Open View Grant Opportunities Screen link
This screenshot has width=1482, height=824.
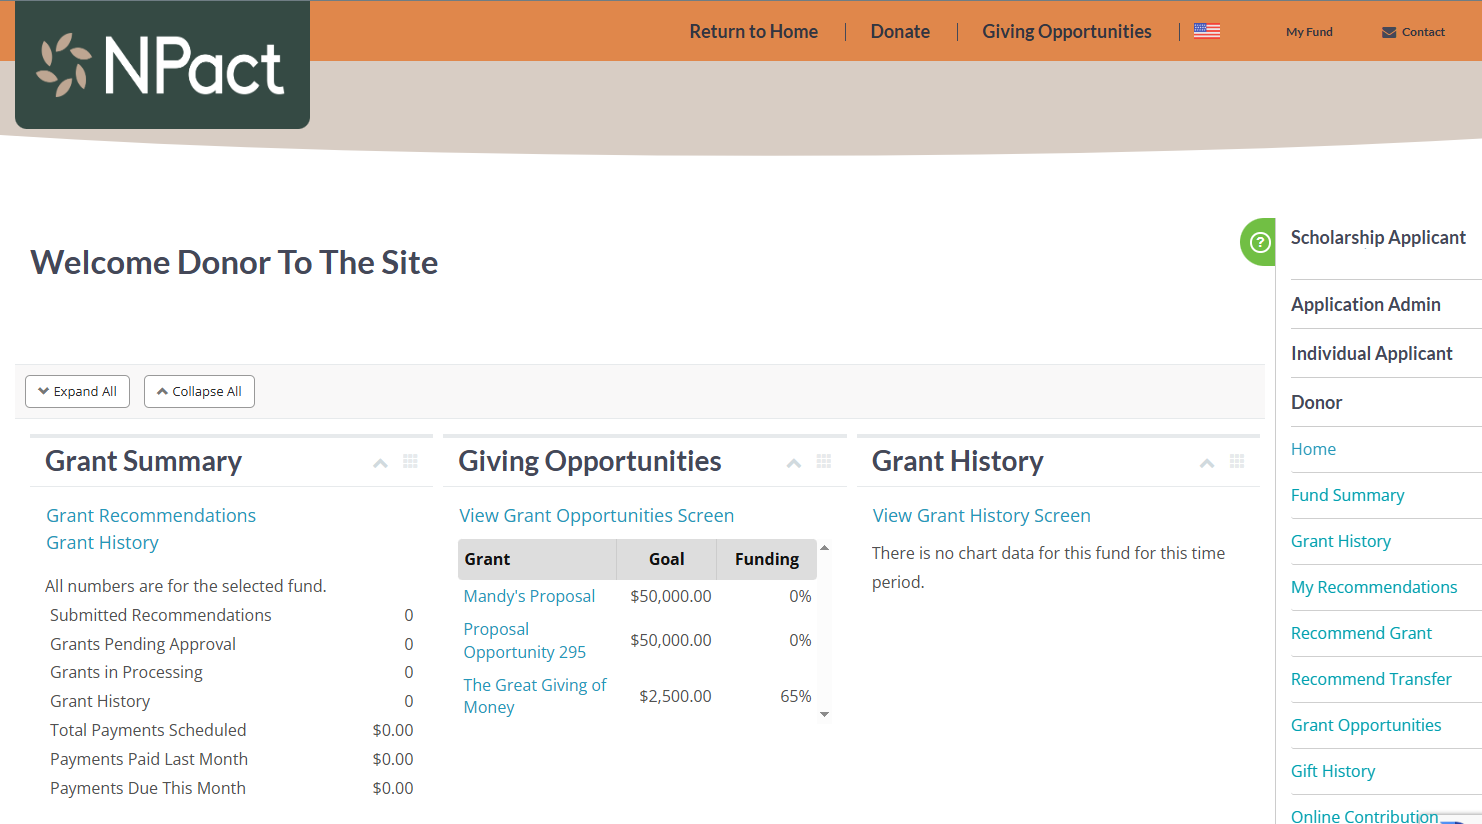point(596,515)
